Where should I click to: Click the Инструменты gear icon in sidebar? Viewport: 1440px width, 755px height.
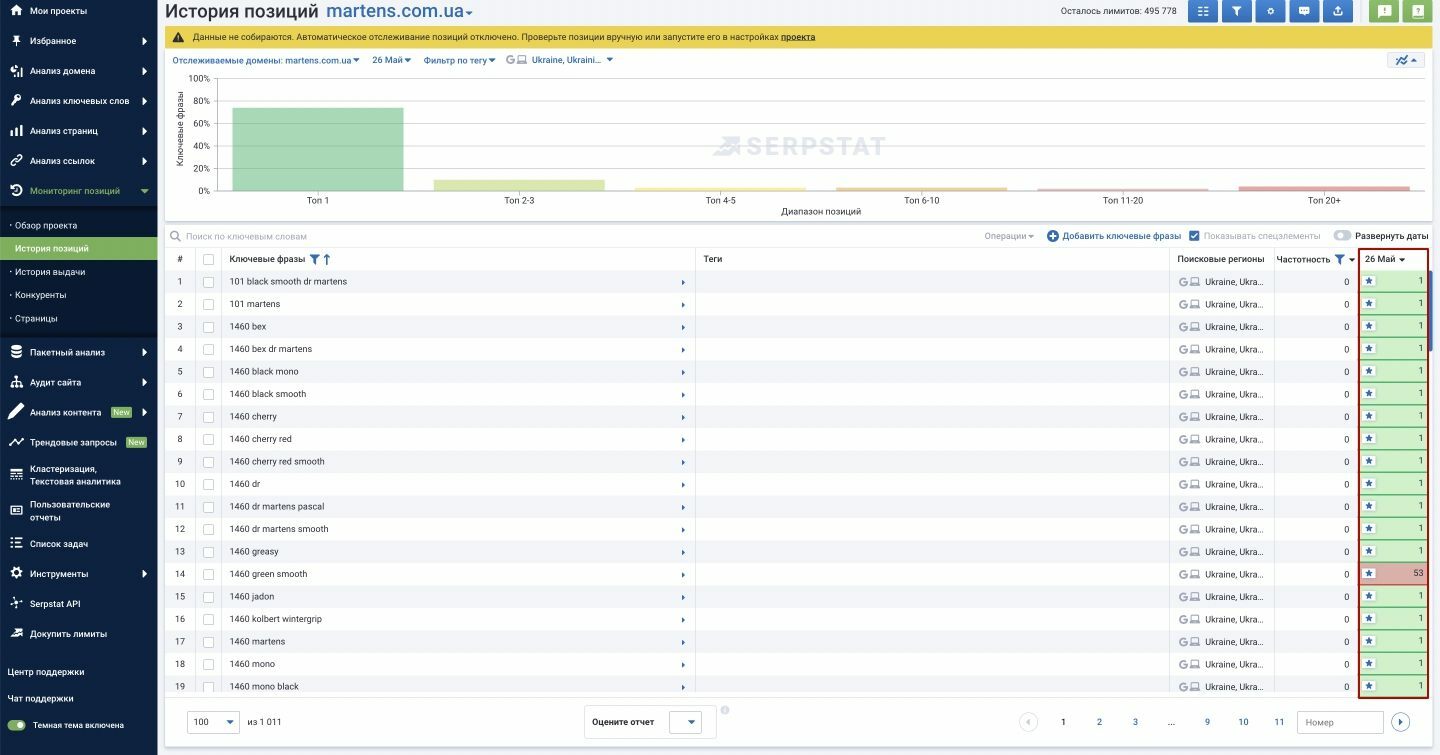click(16, 574)
